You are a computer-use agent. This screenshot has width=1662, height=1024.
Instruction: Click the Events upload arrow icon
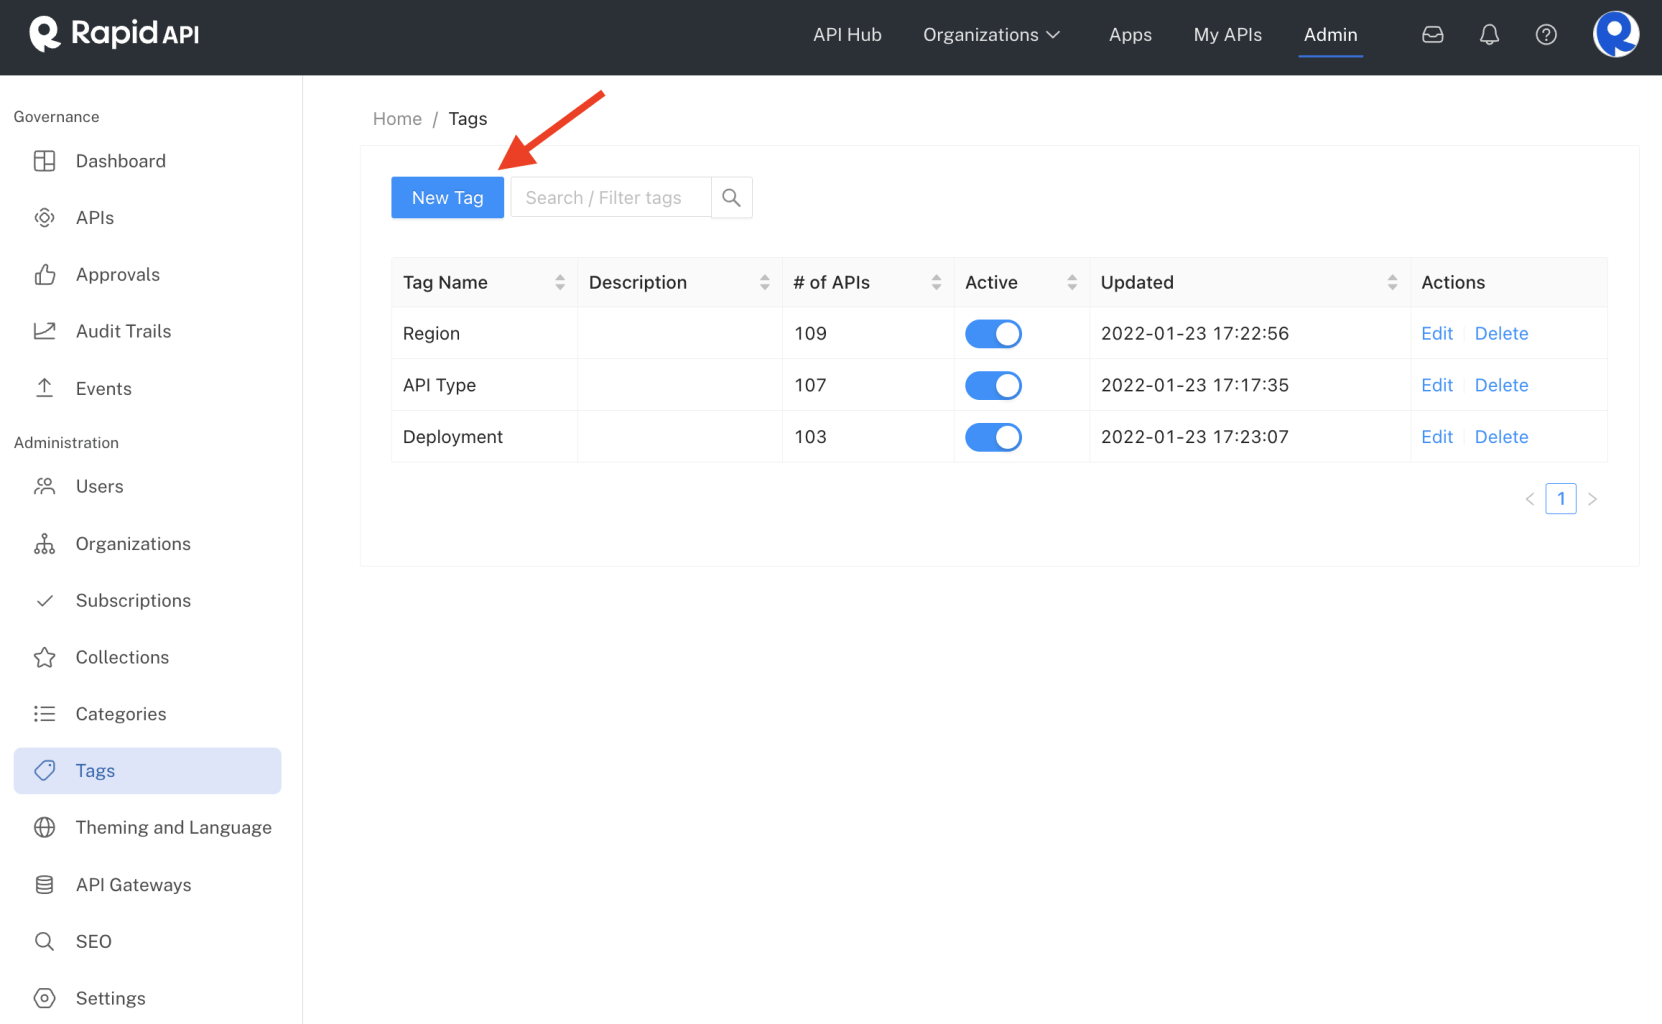tap(44, 388)
